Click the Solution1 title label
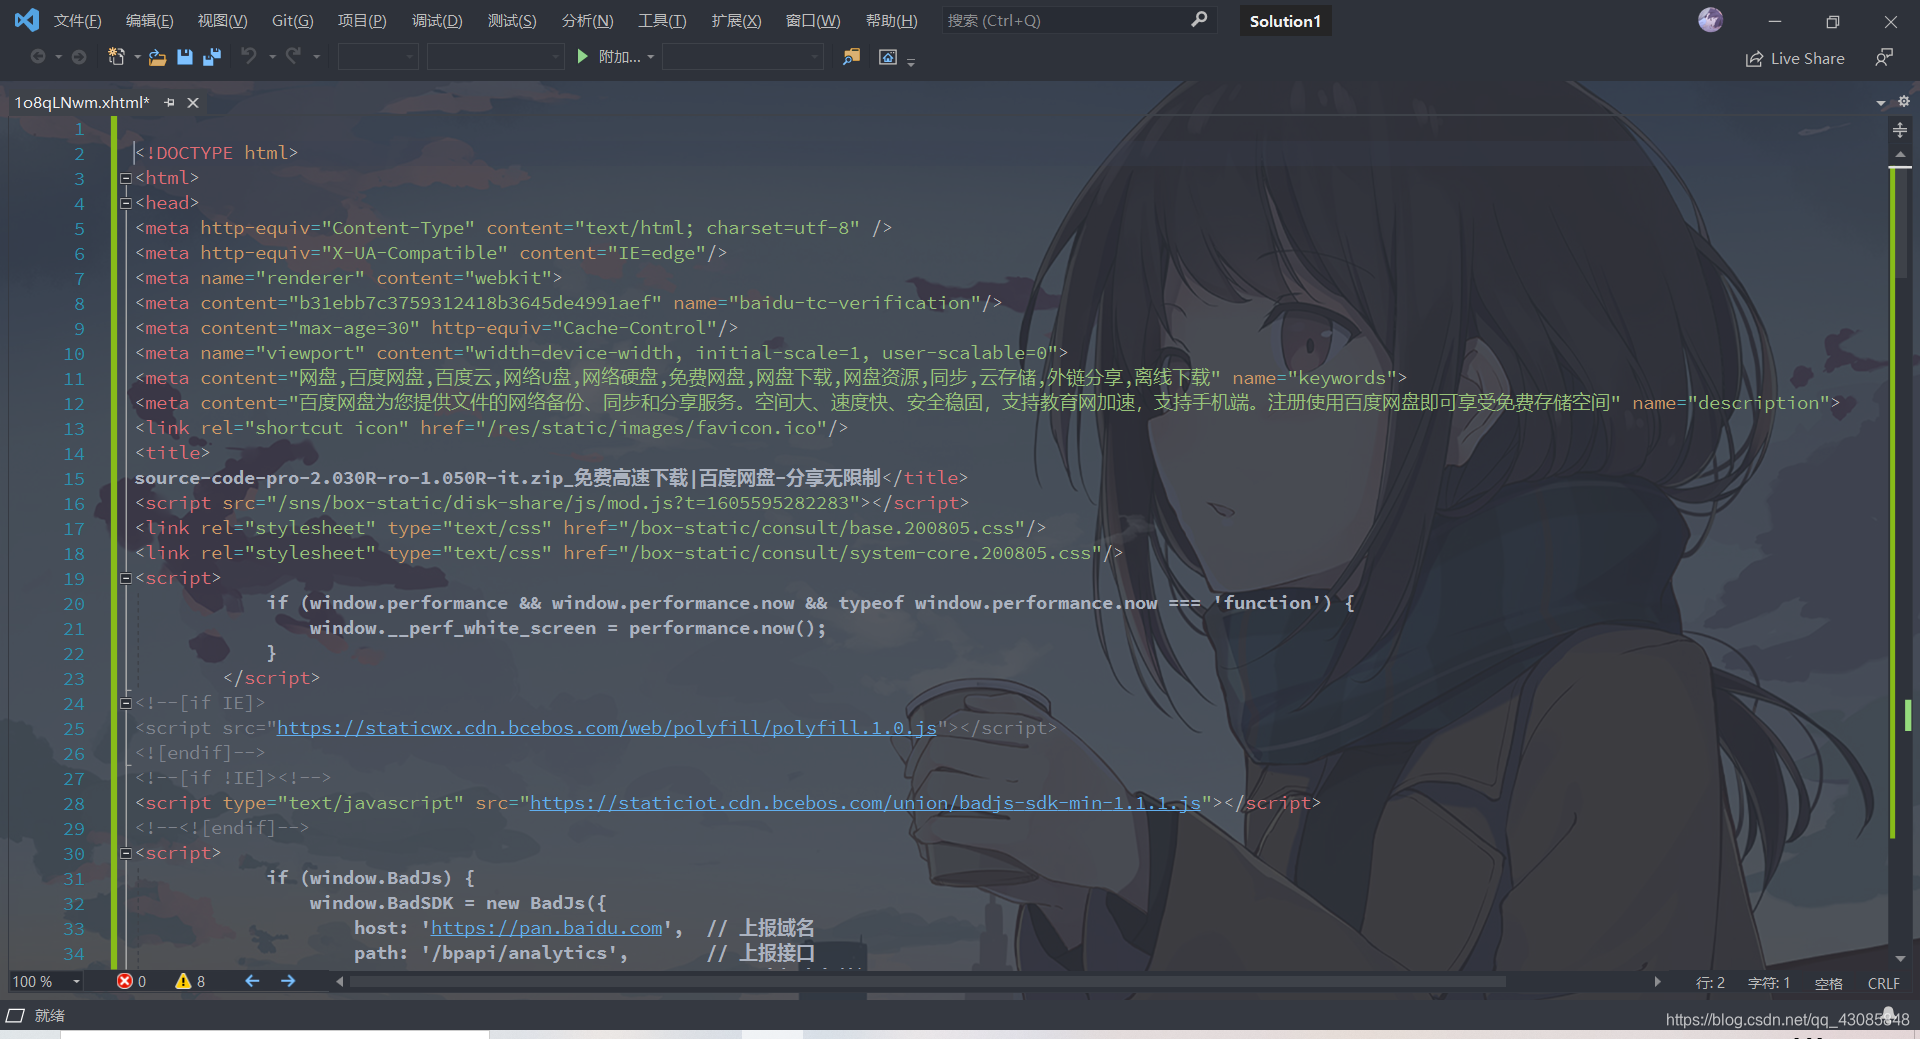The height and width of the screenshot is (1039, 1920). pos(1285,21)
